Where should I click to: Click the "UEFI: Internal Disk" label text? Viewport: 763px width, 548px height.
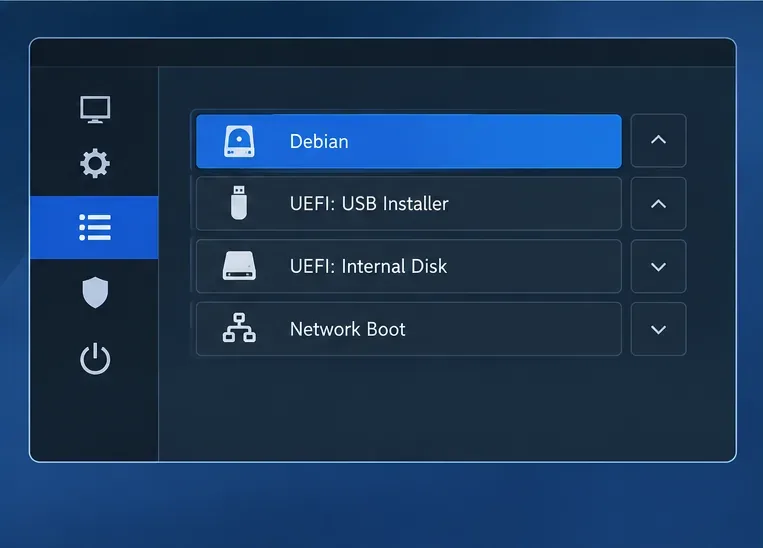[368, 266]
